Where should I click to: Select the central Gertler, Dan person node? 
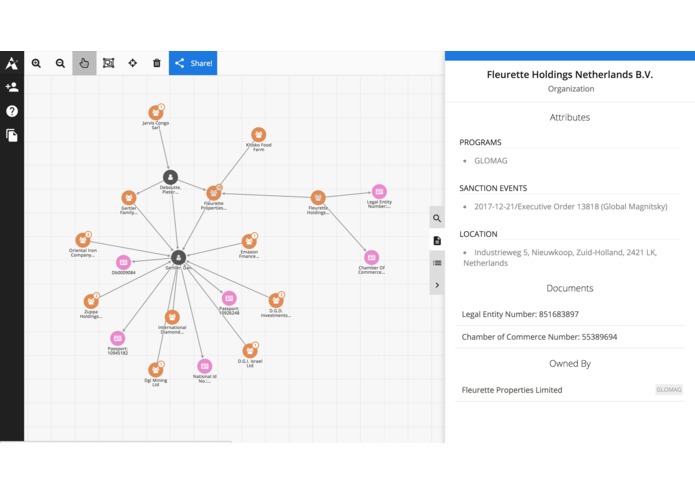click(178, 257)
